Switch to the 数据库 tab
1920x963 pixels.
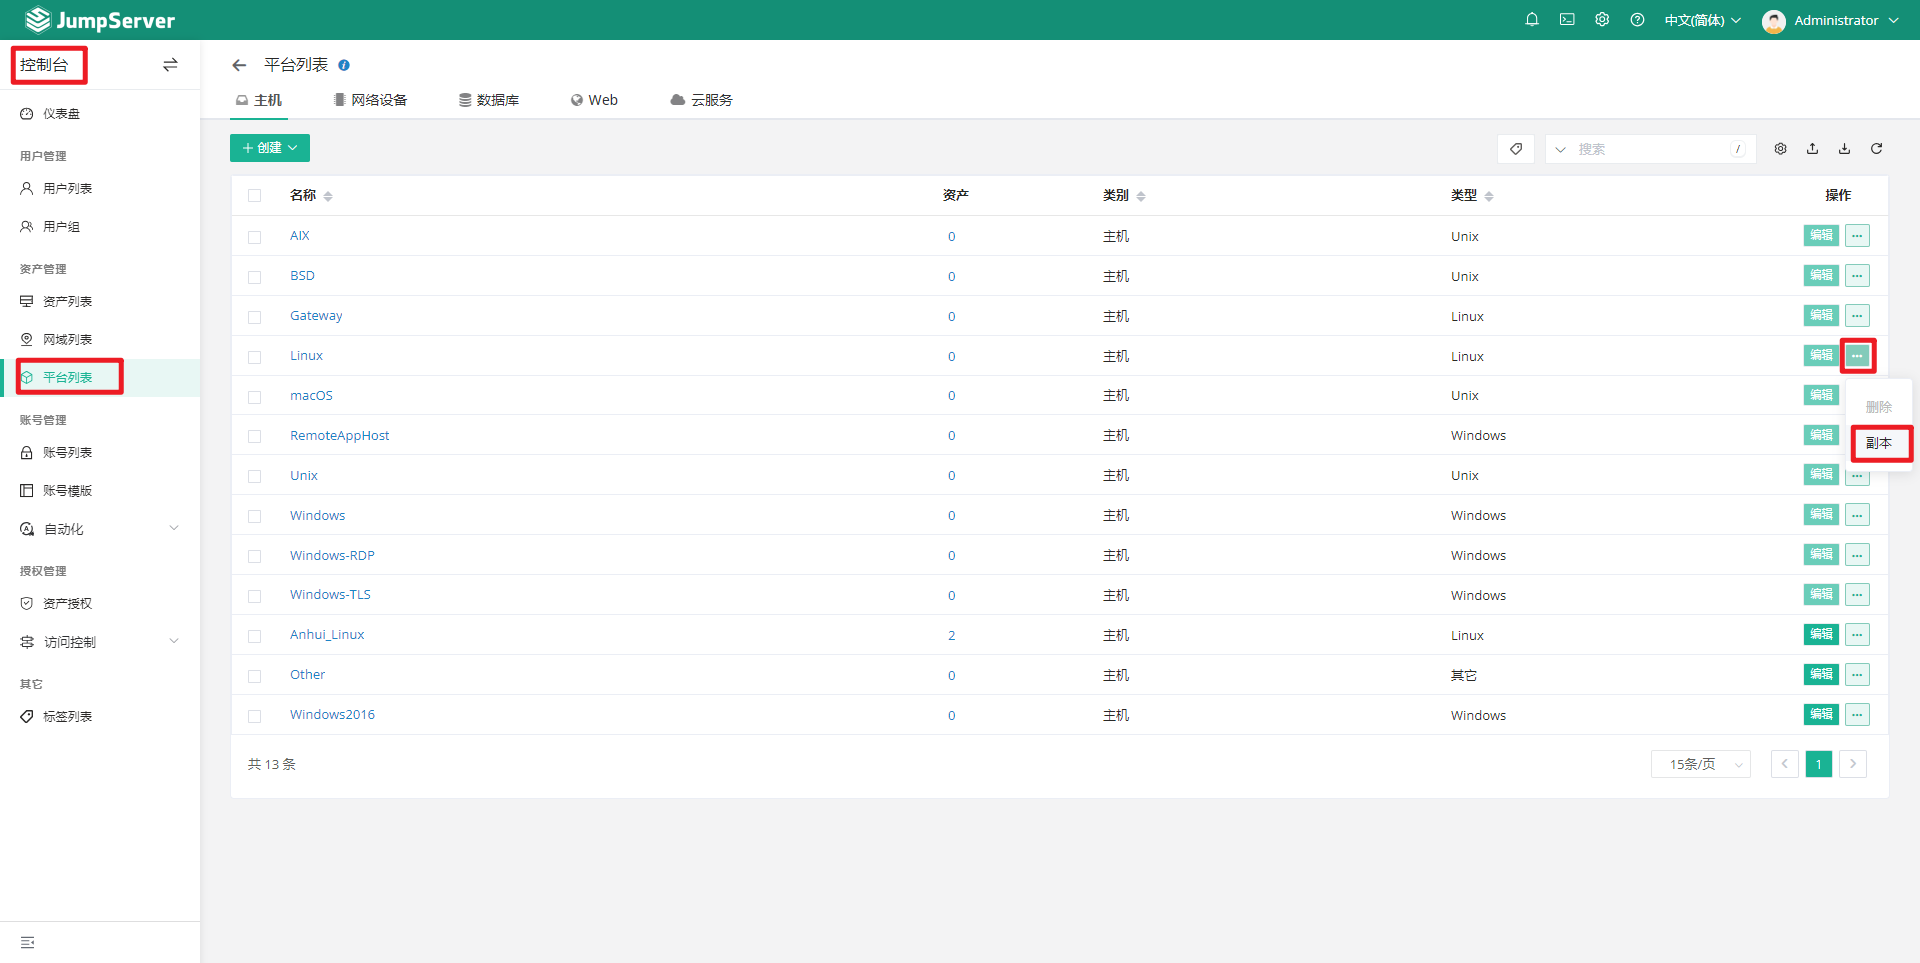(489, 100)
